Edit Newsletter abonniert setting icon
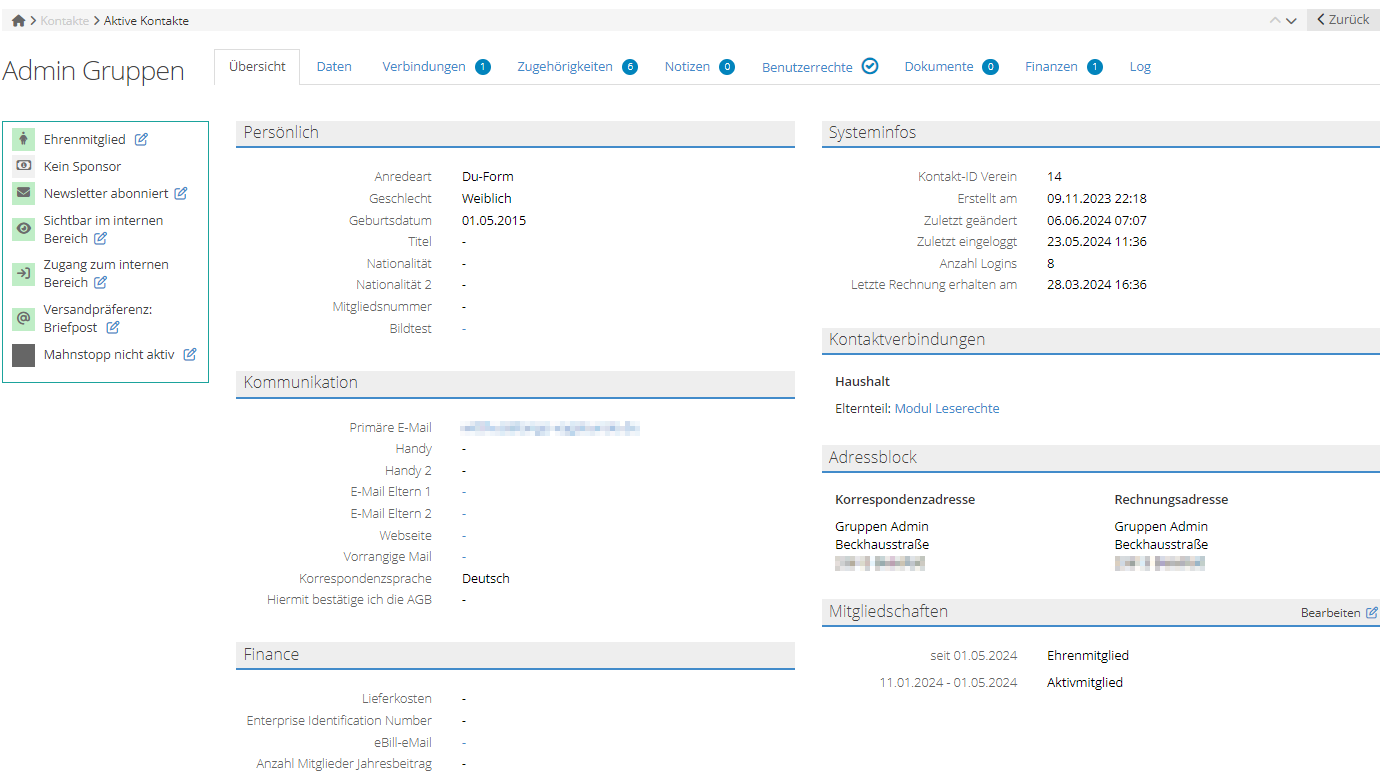The height and width of the screenshot is (775, 1395). (181, 194)
